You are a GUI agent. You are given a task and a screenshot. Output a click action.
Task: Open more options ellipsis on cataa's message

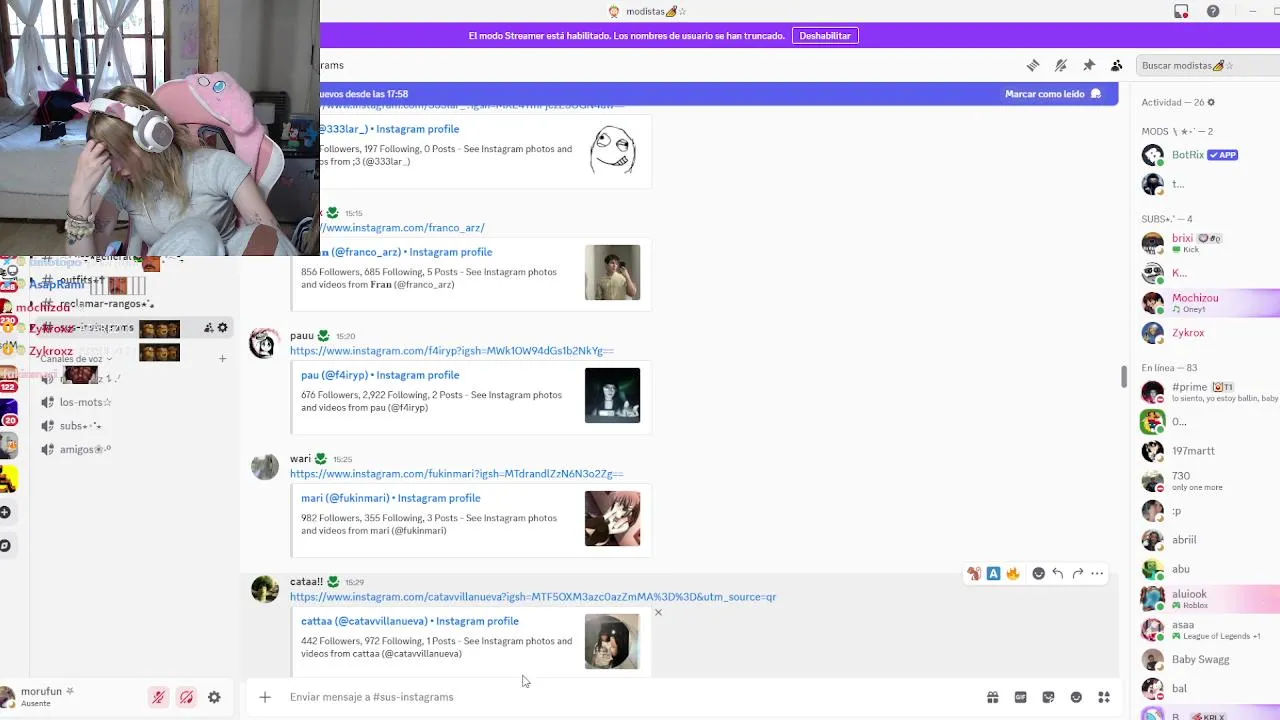pyautogui.click(x=1097, y=574)
